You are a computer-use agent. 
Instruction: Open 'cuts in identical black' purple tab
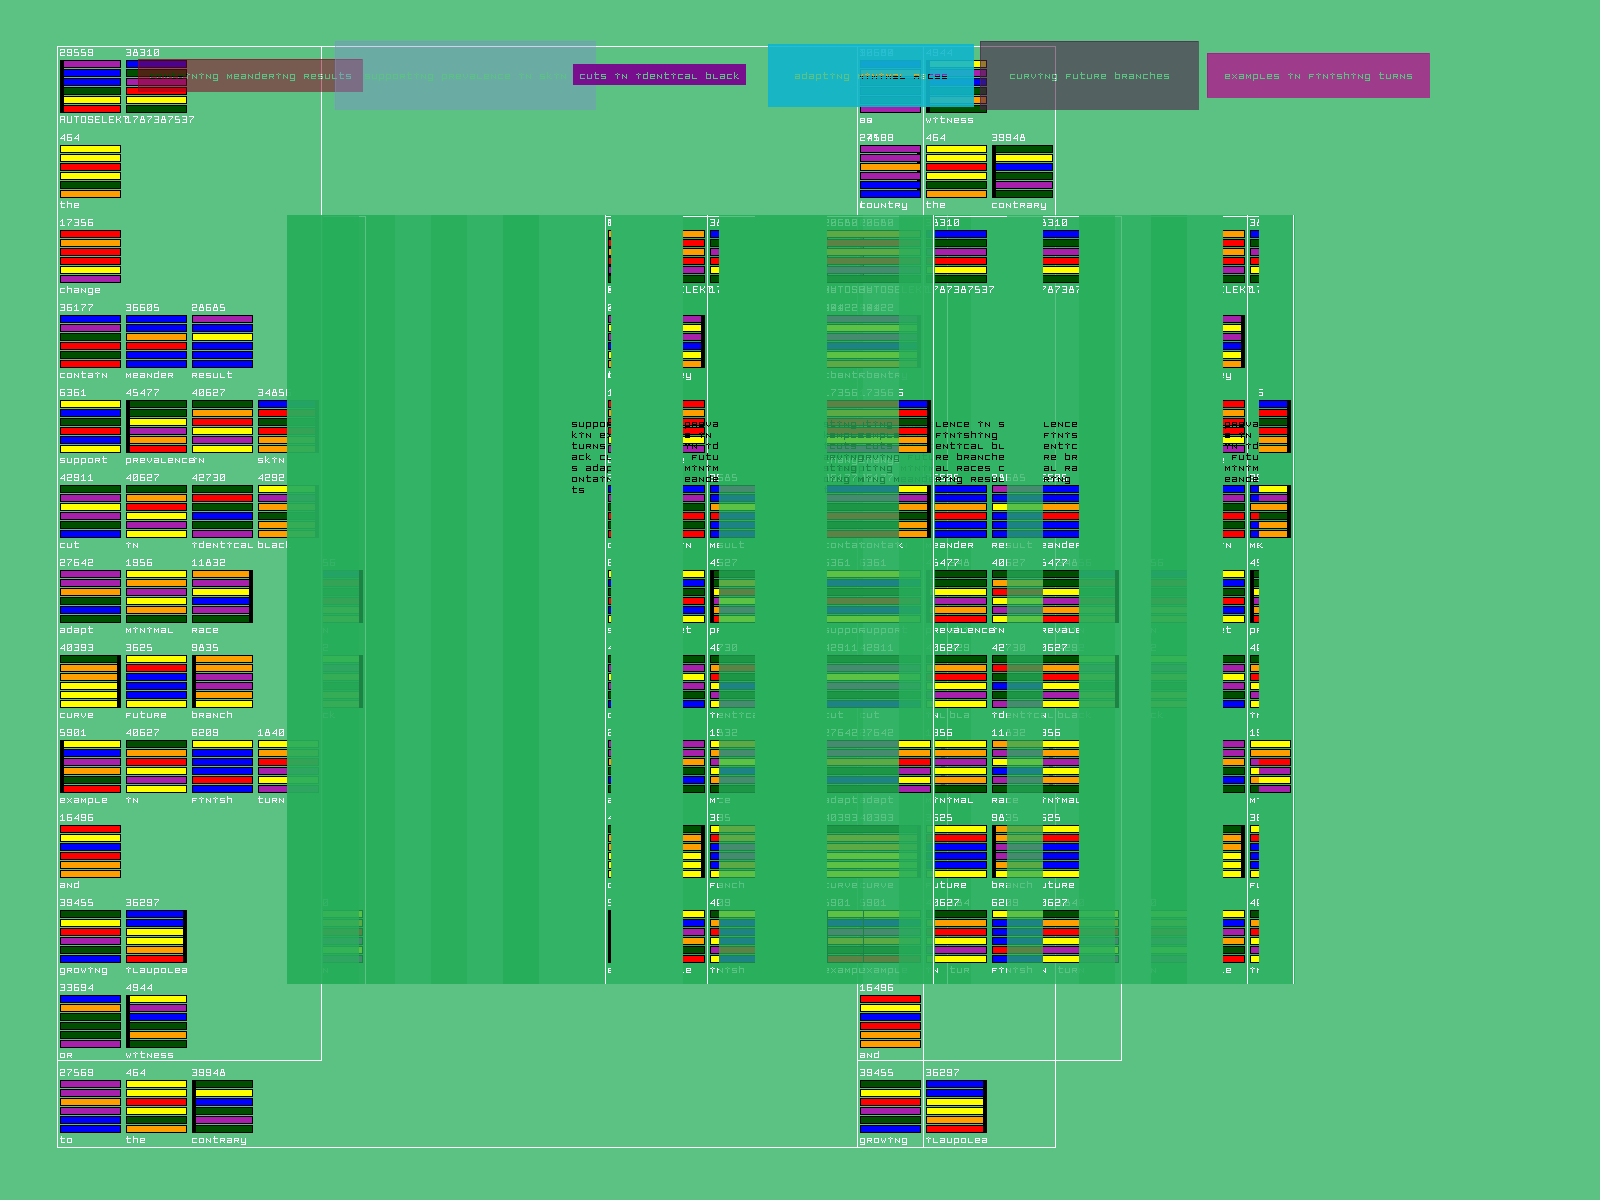tap(659, 75)
